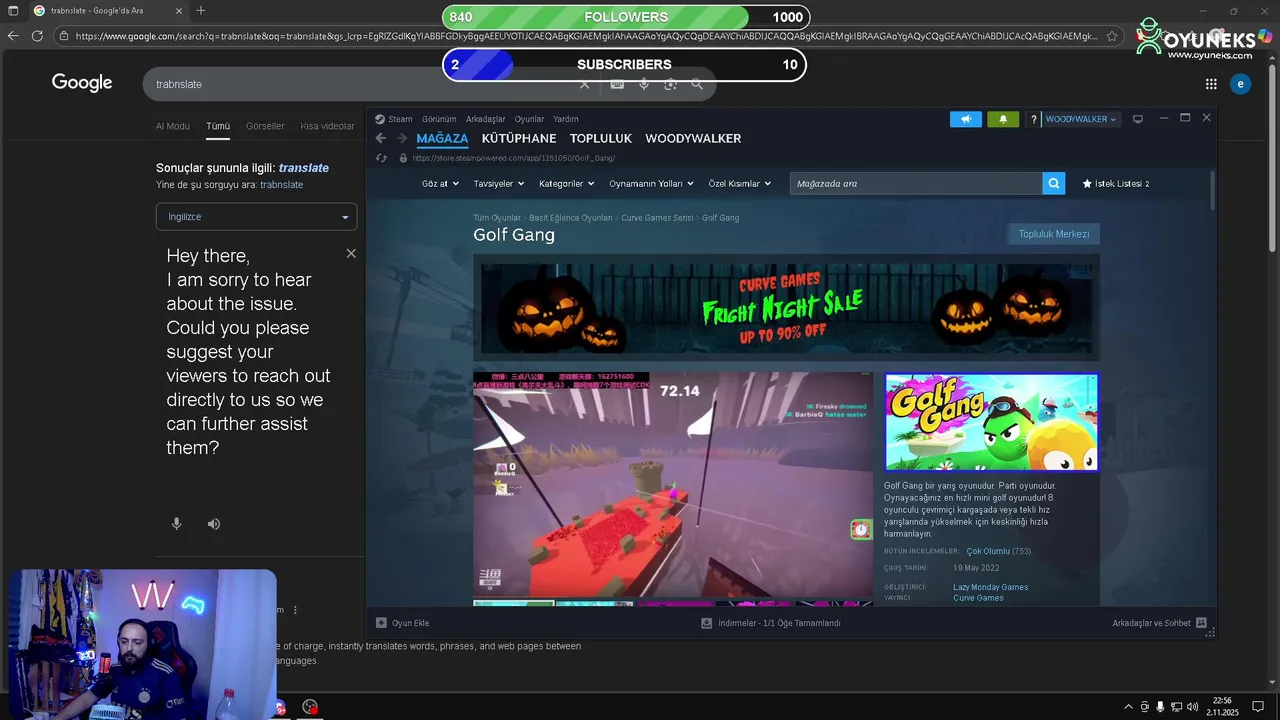Click Curve Games Serisi breadcrumb
The width and height of the screenshot is (1280, 720).
coord(657,218)
